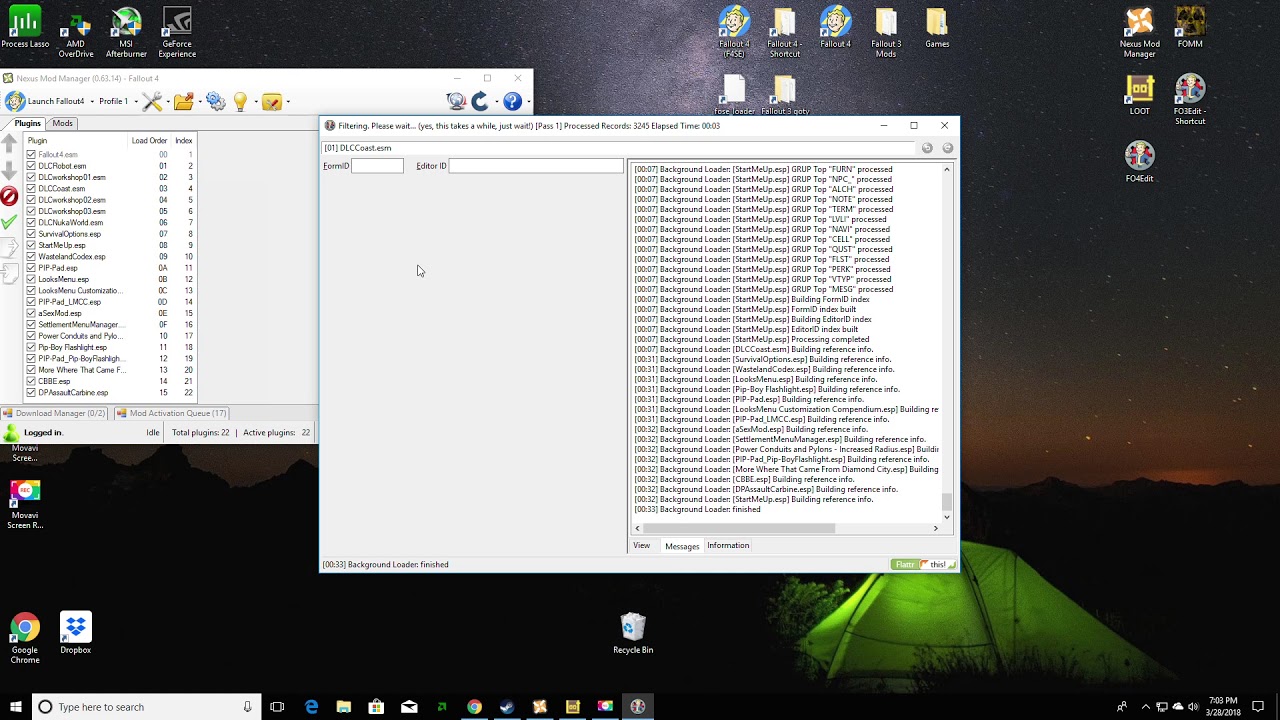Screen dimensions: 1280x720
Task: Open GeForce Experience desktop icon
Action: coord(177,33)
